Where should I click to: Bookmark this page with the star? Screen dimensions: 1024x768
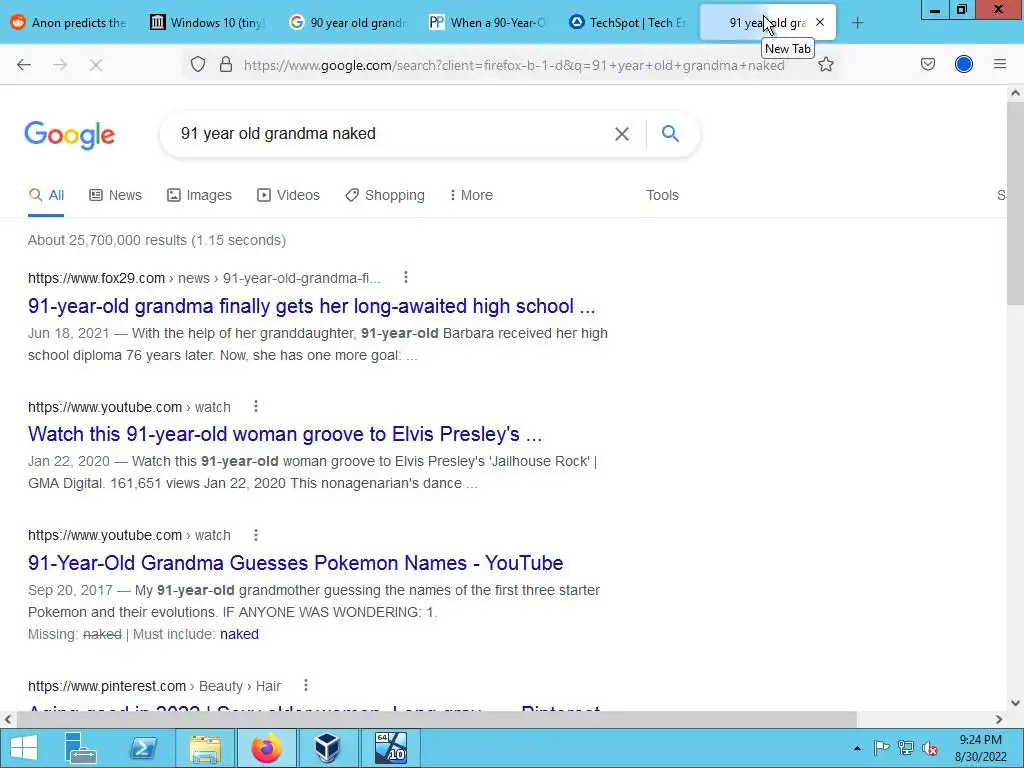(826, 64)
